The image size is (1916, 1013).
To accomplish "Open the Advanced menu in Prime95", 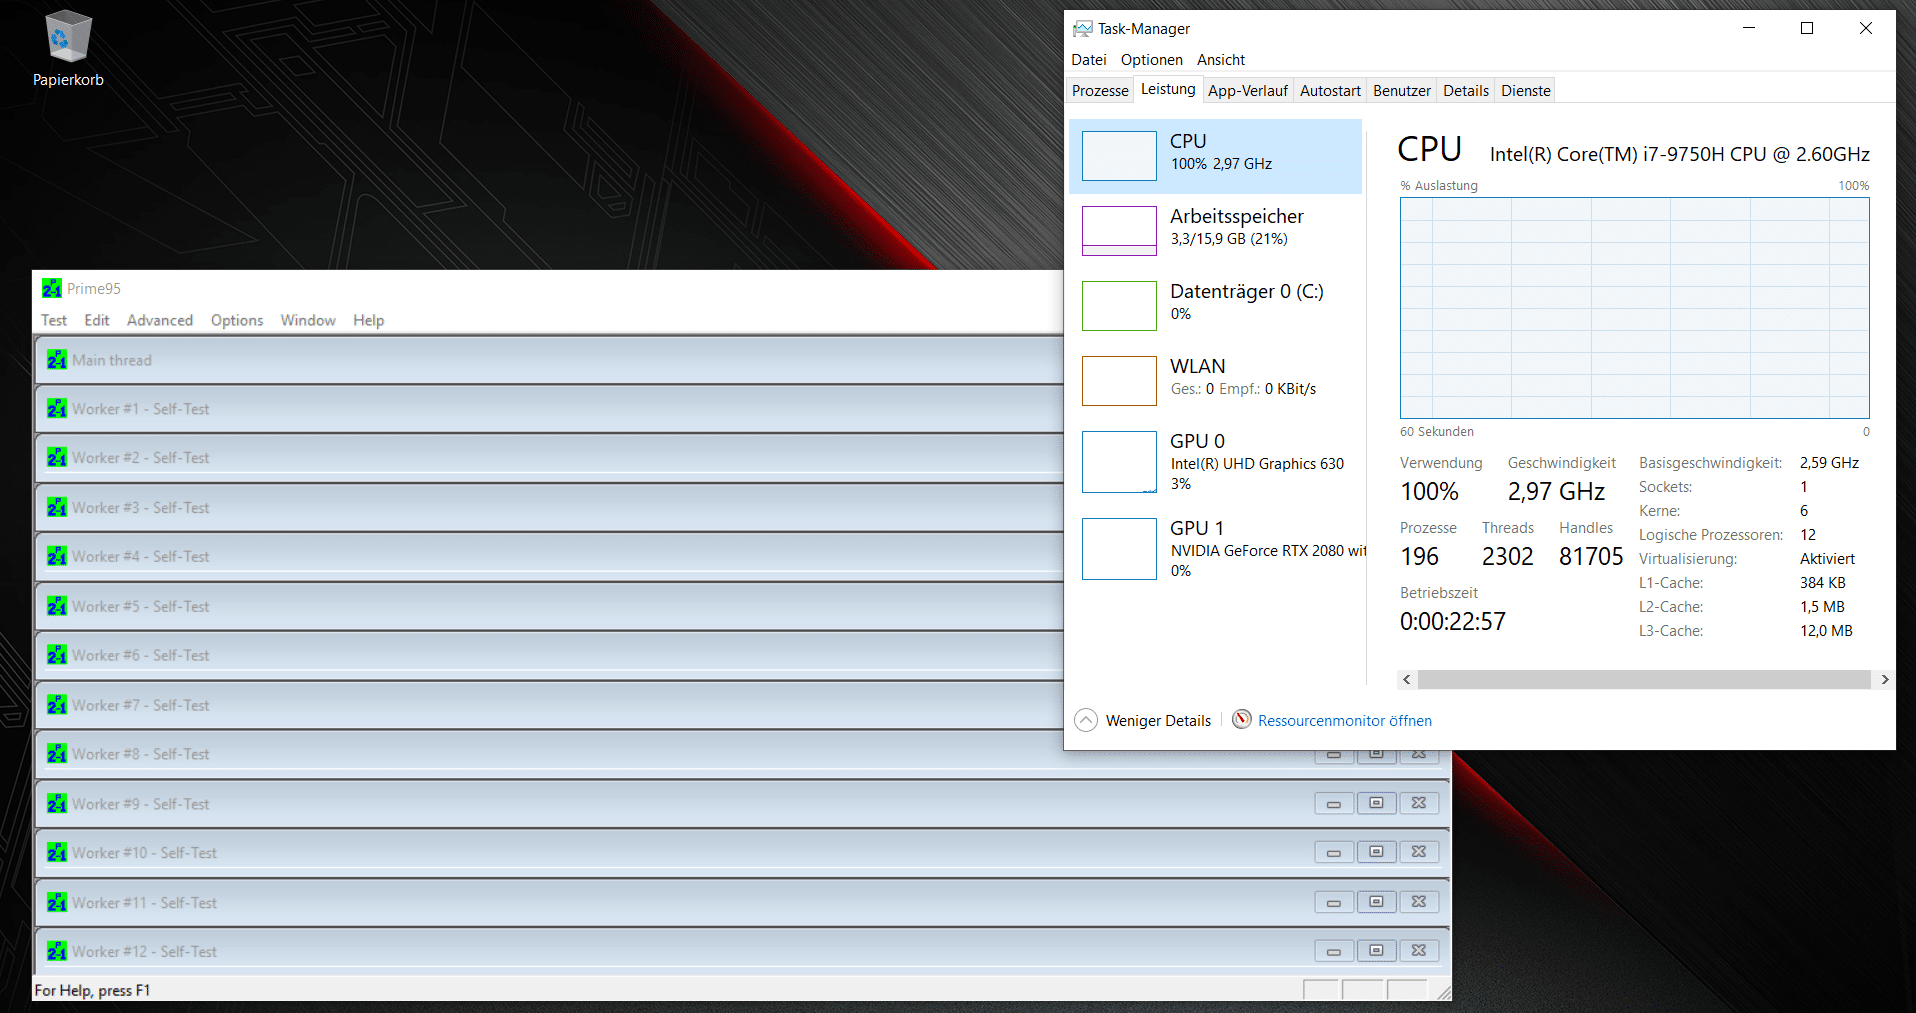I will (160, 320).
